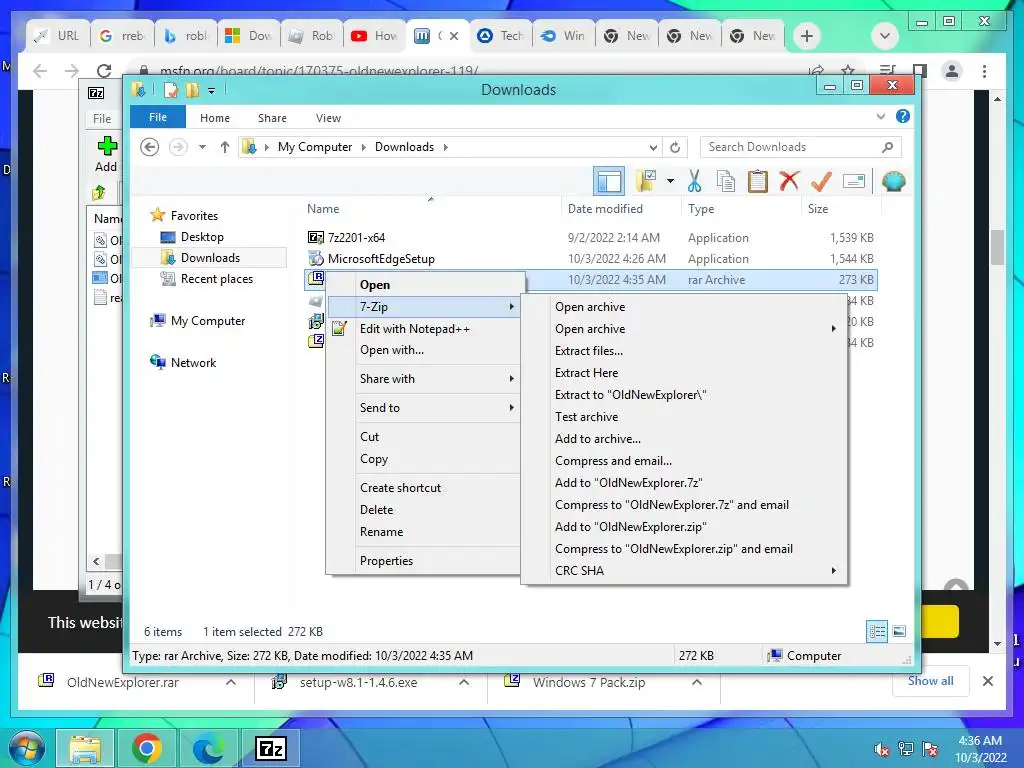Open Chrome tab search dropdown

coord(884,36)
